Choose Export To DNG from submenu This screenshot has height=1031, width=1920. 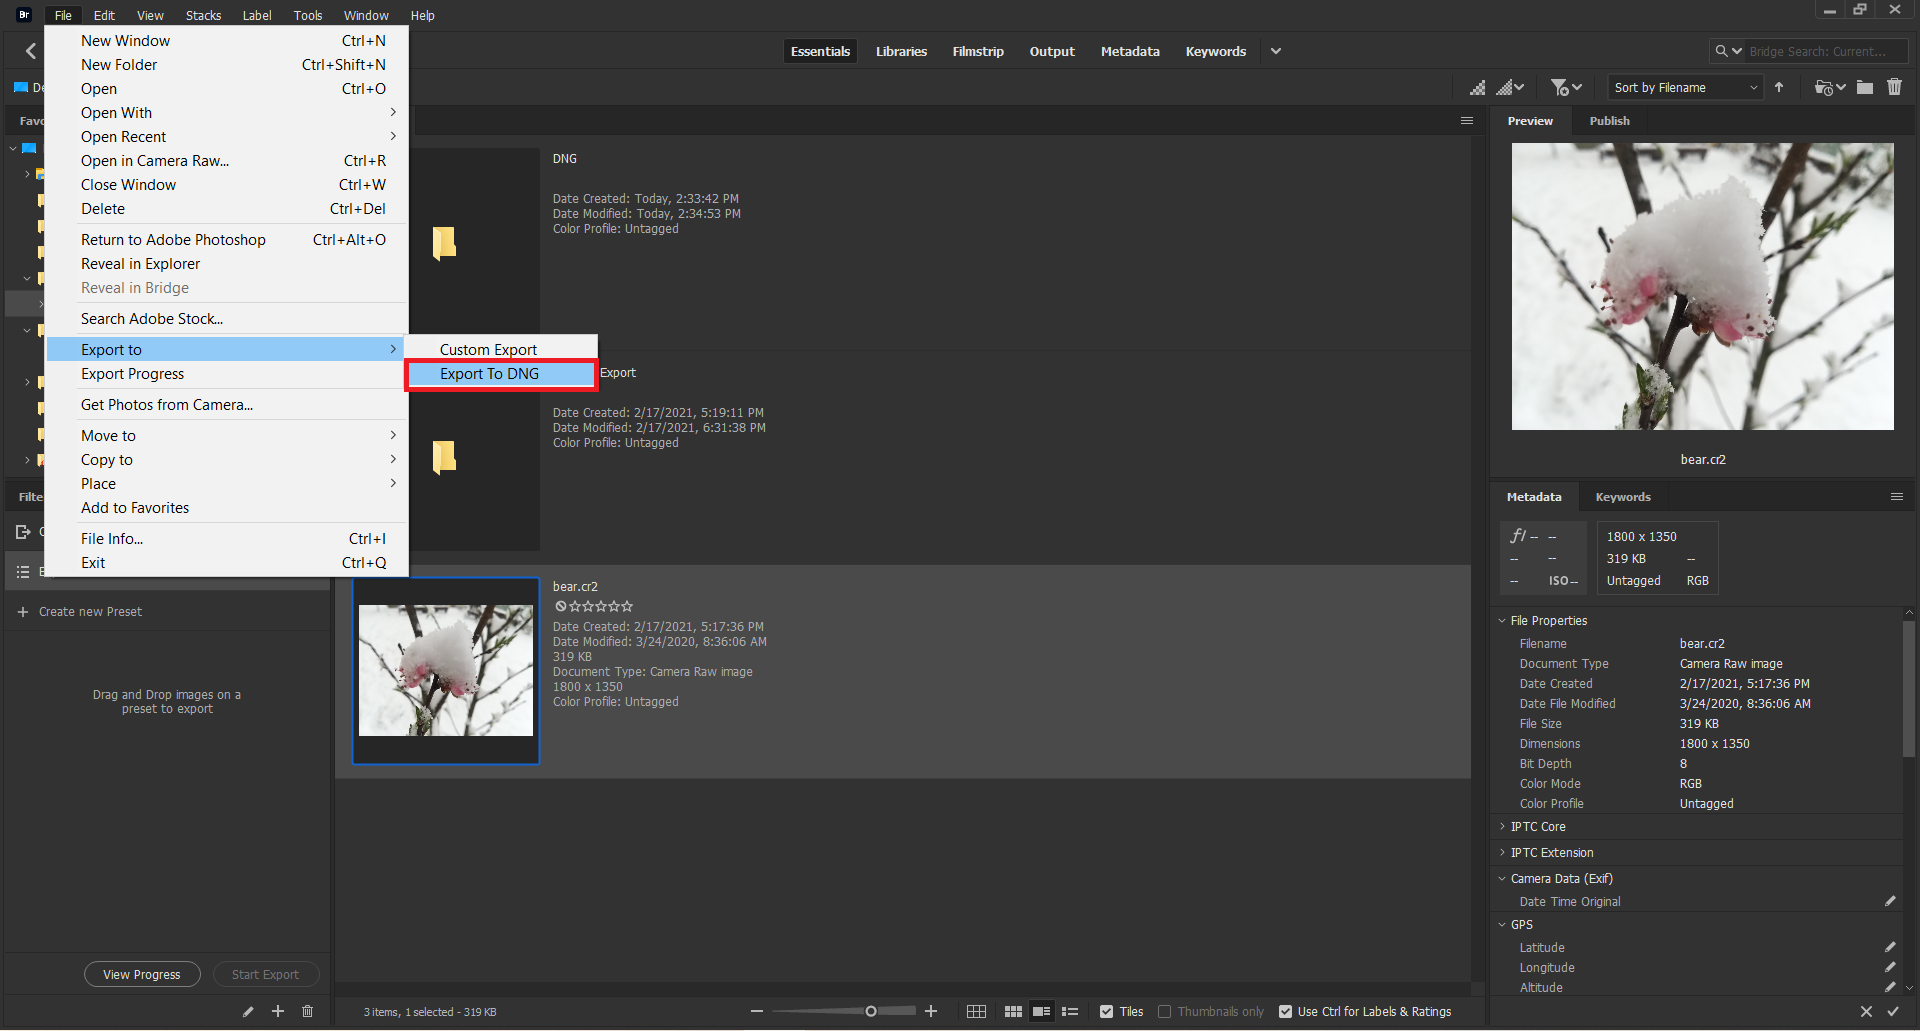click(x=490, y=374)
